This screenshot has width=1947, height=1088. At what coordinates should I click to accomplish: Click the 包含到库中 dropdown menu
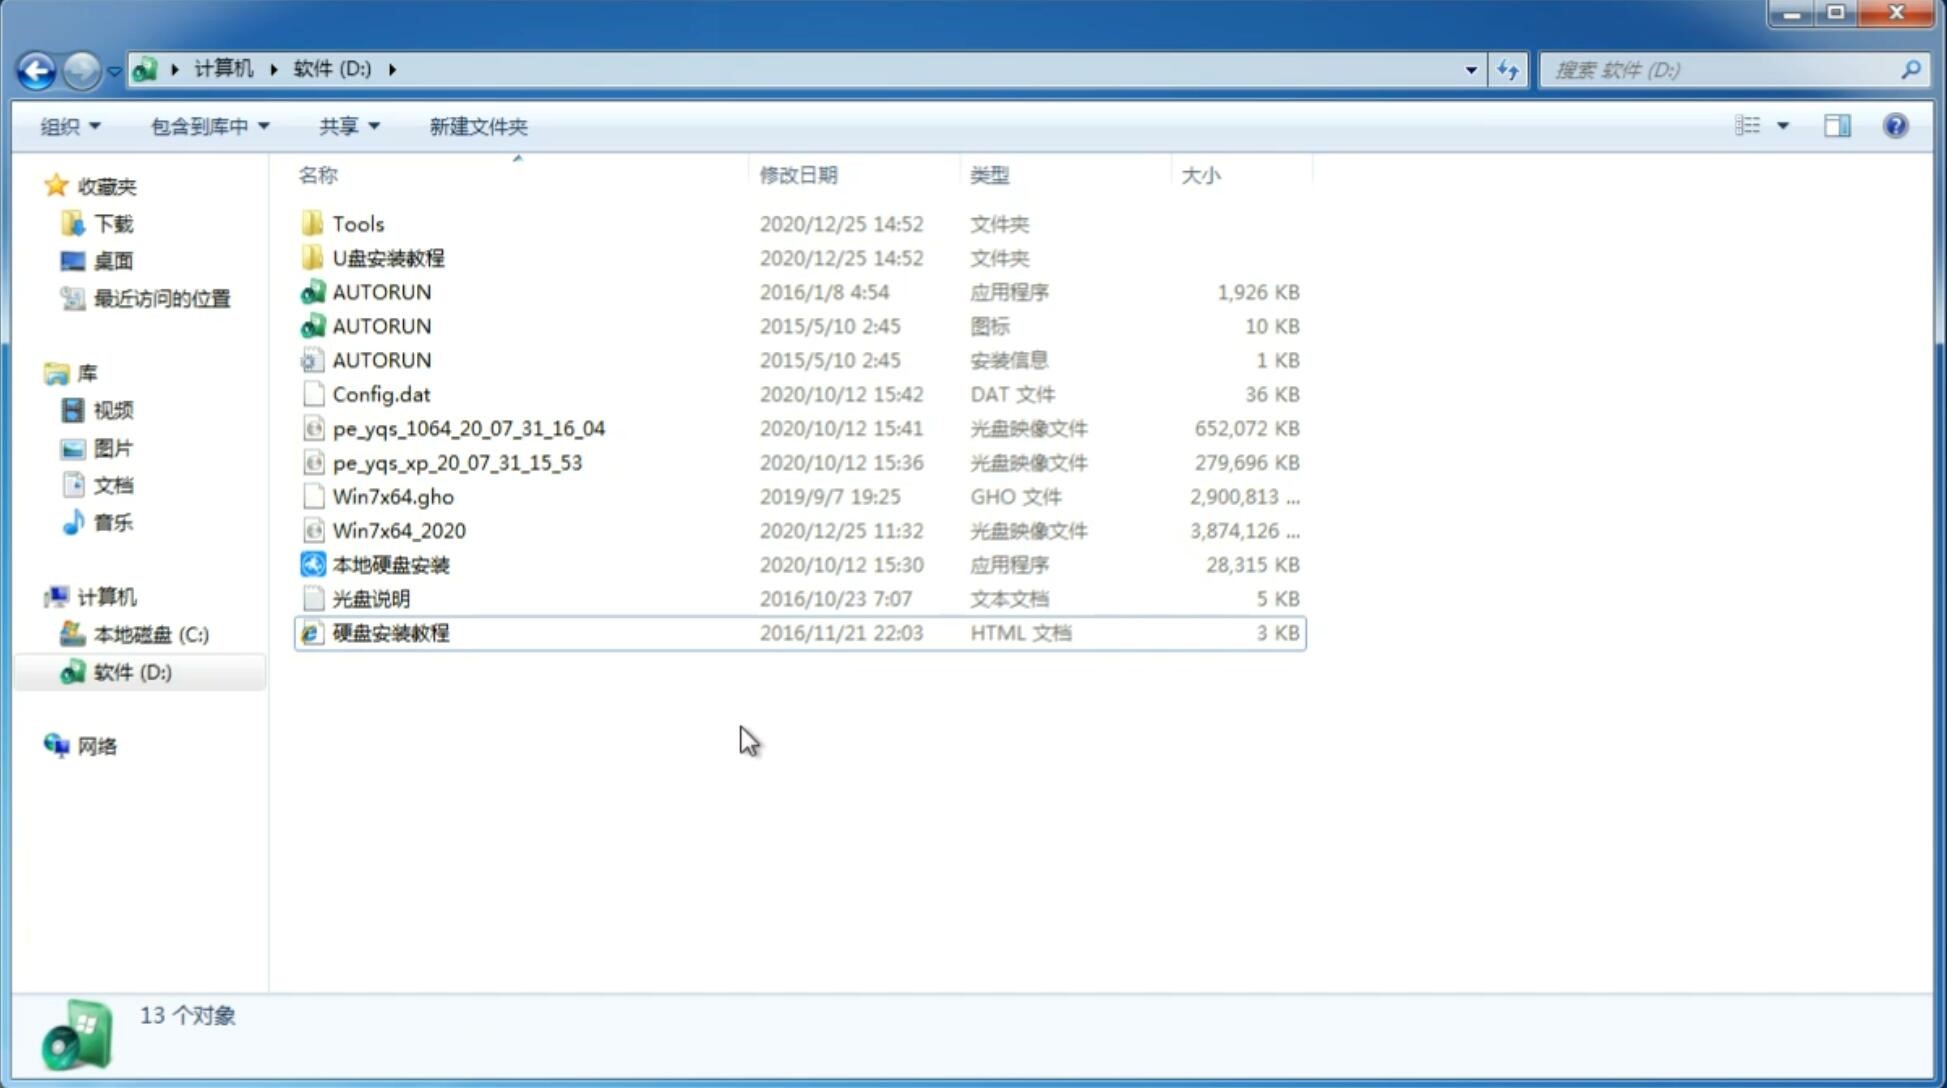pos(209,126)
